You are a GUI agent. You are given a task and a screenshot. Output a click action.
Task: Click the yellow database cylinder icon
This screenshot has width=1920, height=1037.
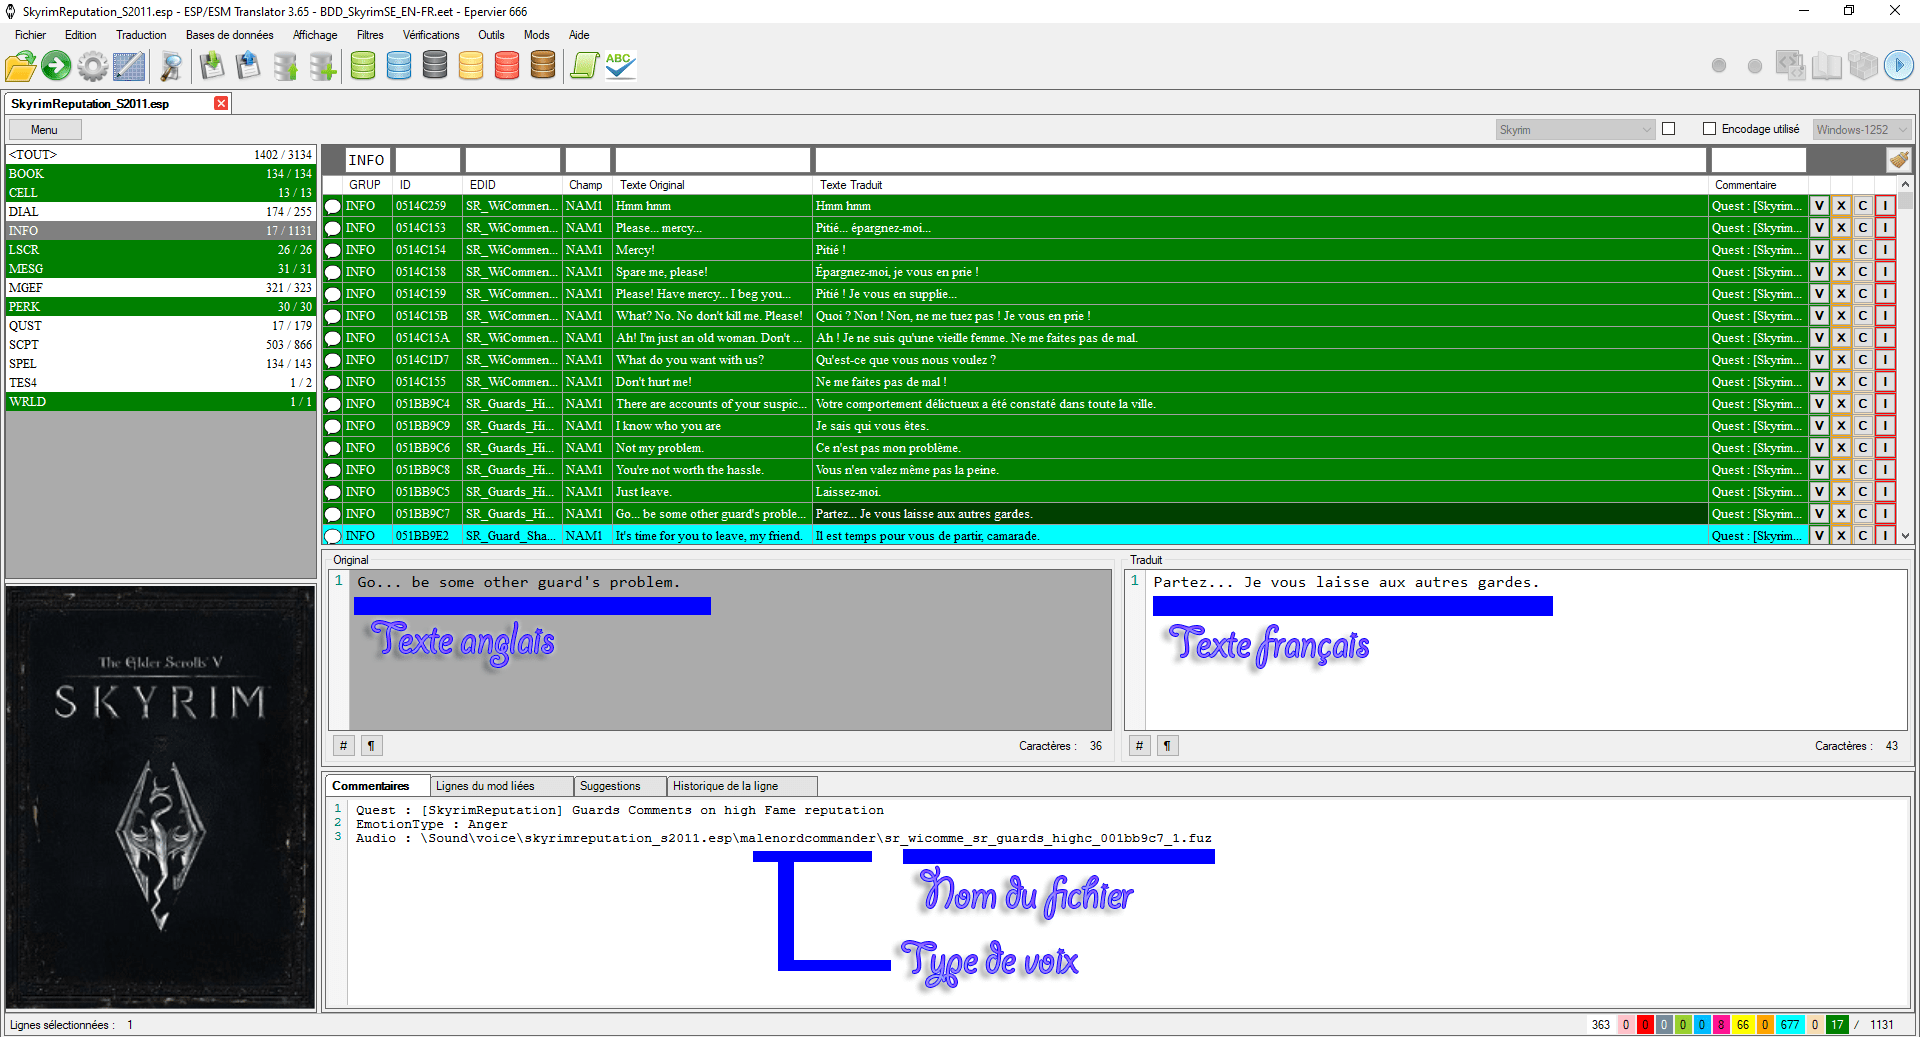tap(471, 66)
